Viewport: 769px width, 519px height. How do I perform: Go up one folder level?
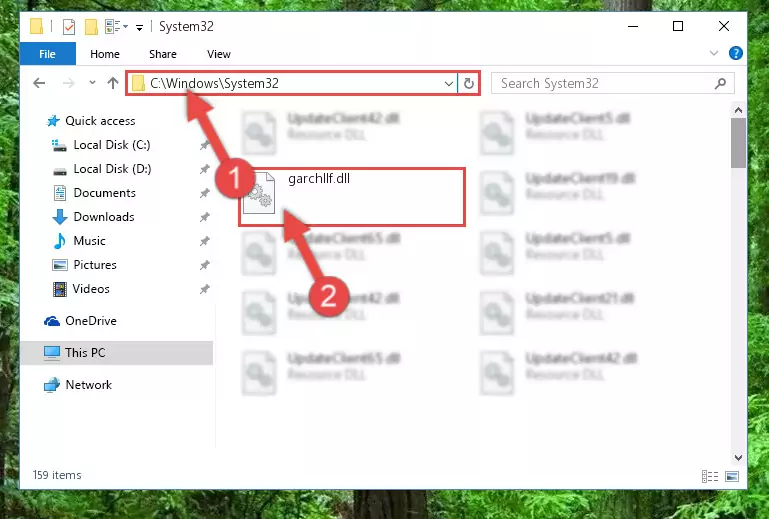coord(113,83)
